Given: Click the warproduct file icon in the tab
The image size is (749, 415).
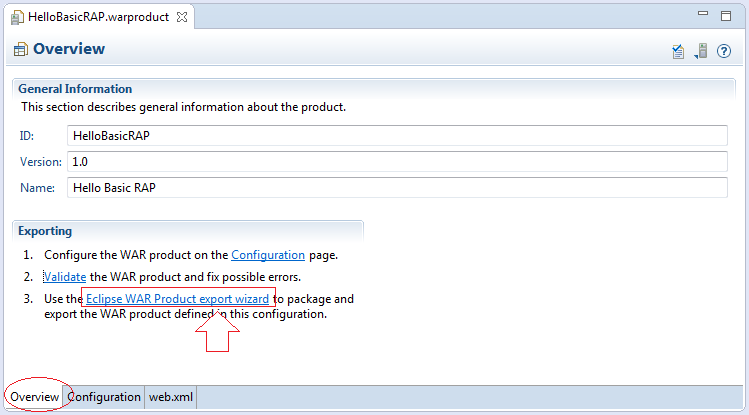Looking at the screenshot, I should 17,17.
